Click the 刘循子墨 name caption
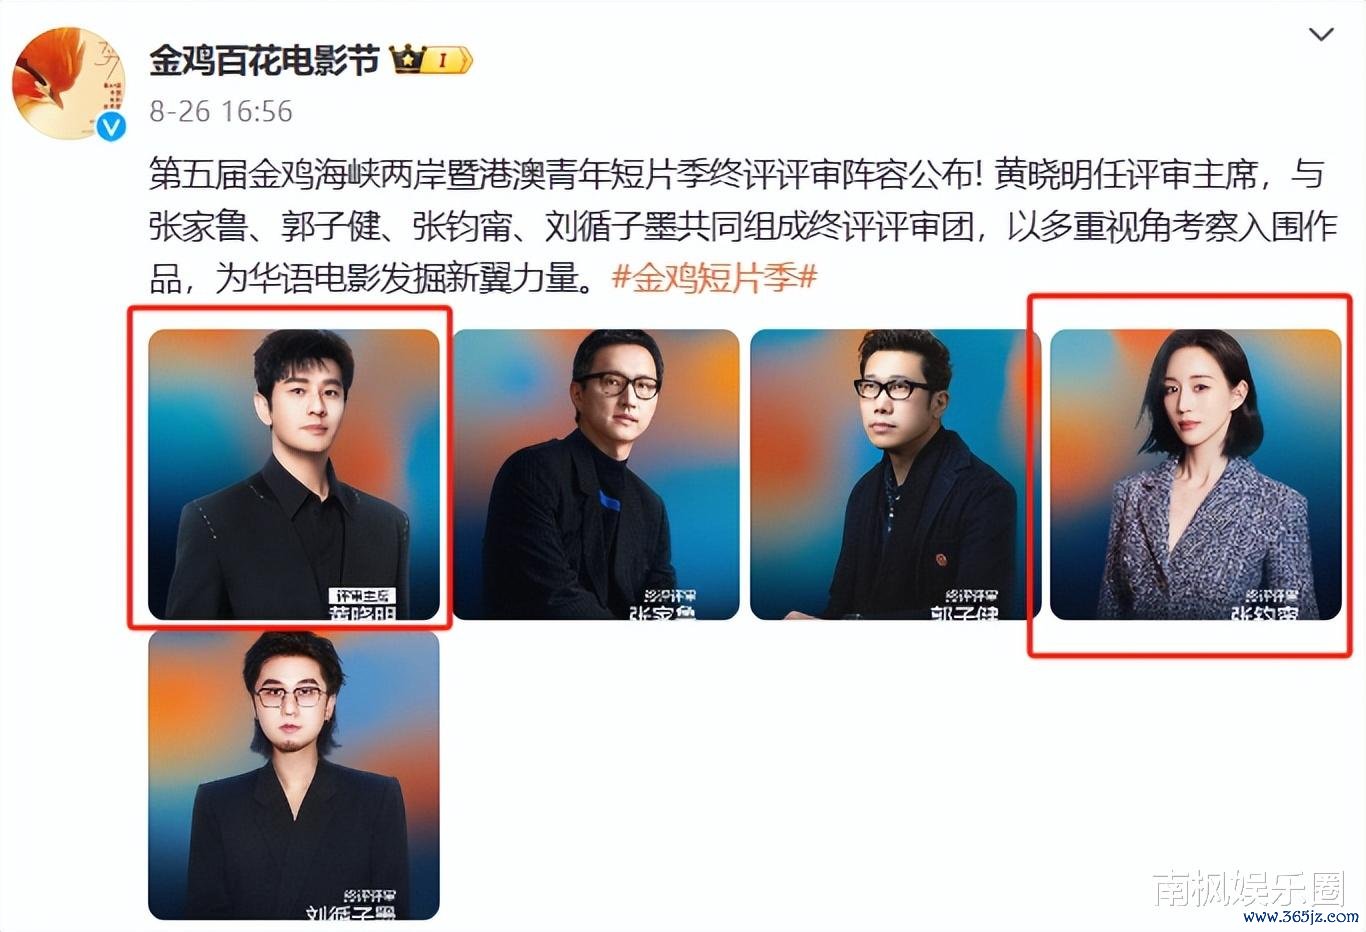The image size is (1366, 932). [x=350, y=912]
